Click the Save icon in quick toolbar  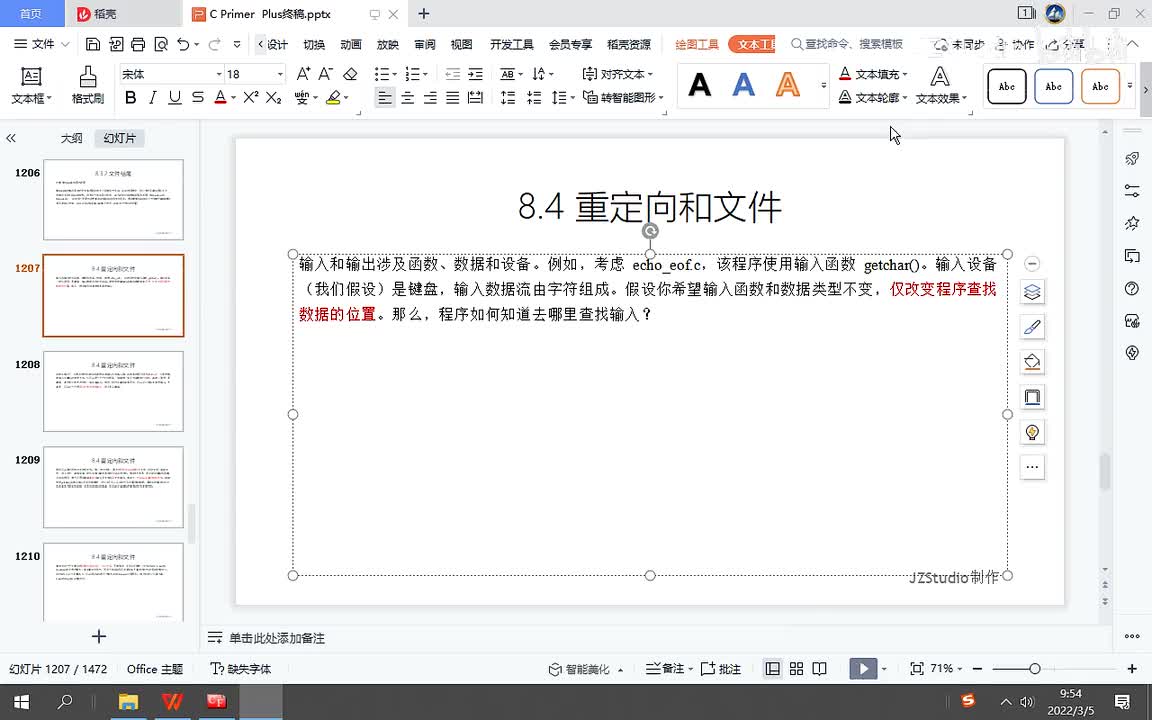(x=93, y=44)
